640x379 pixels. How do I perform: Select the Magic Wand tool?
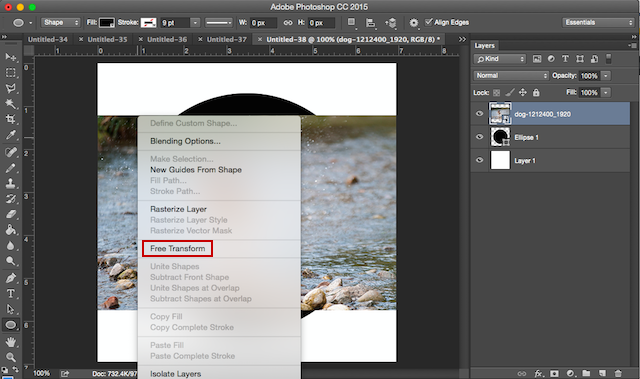11,104
